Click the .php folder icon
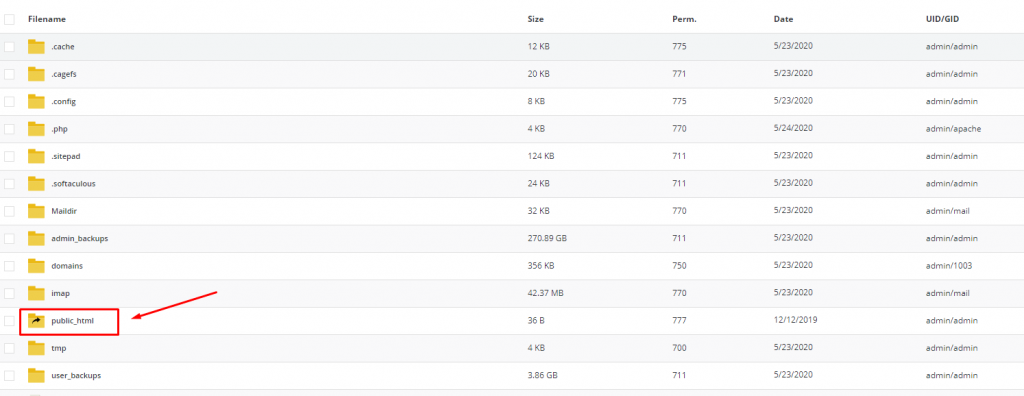 point(36,129)
